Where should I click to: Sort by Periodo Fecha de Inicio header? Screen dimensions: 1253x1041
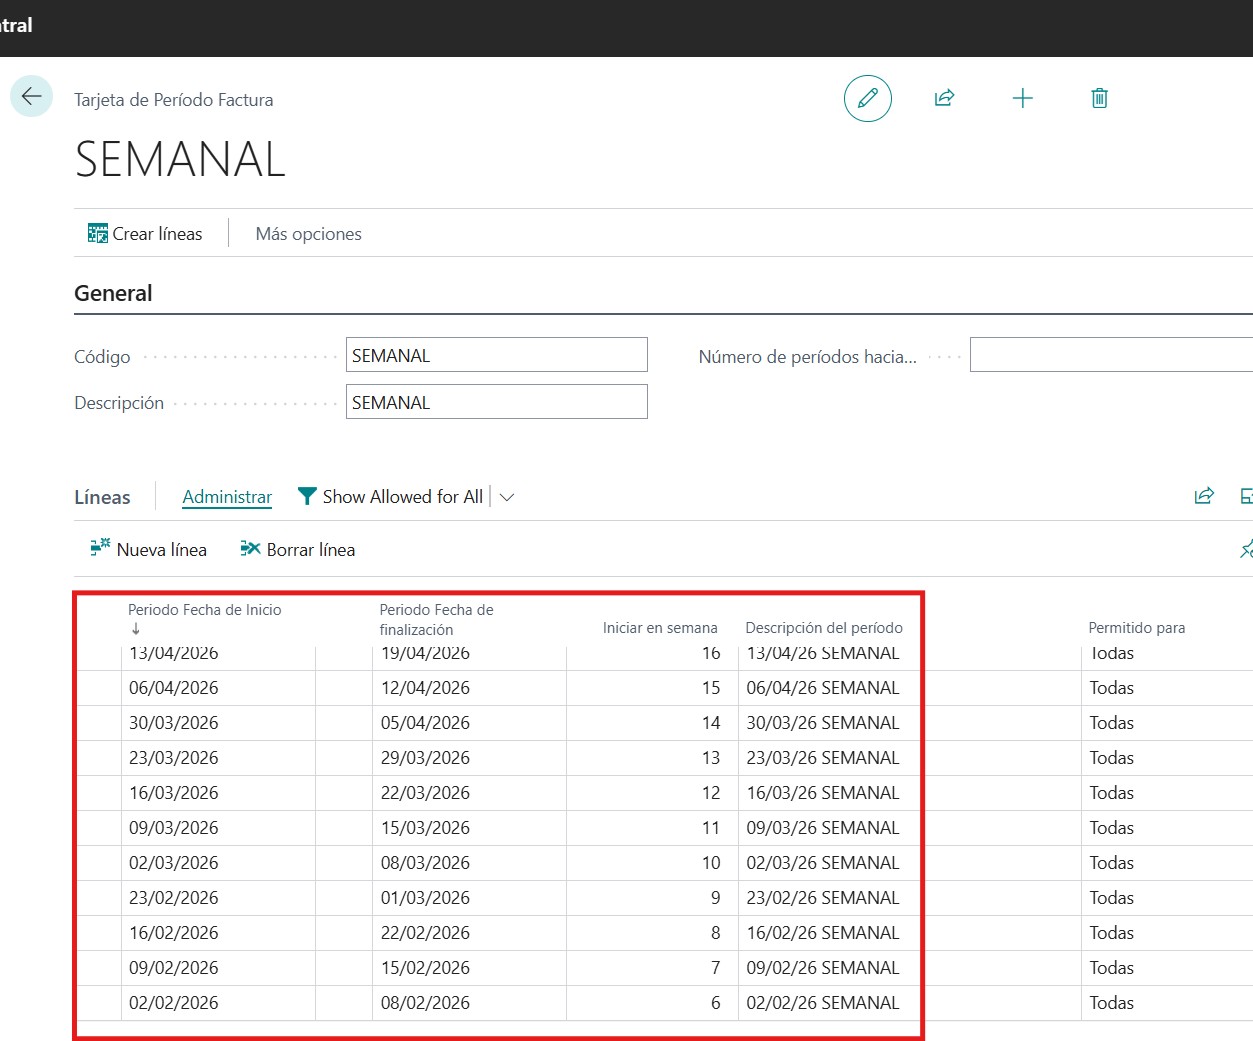coord(204,610)
